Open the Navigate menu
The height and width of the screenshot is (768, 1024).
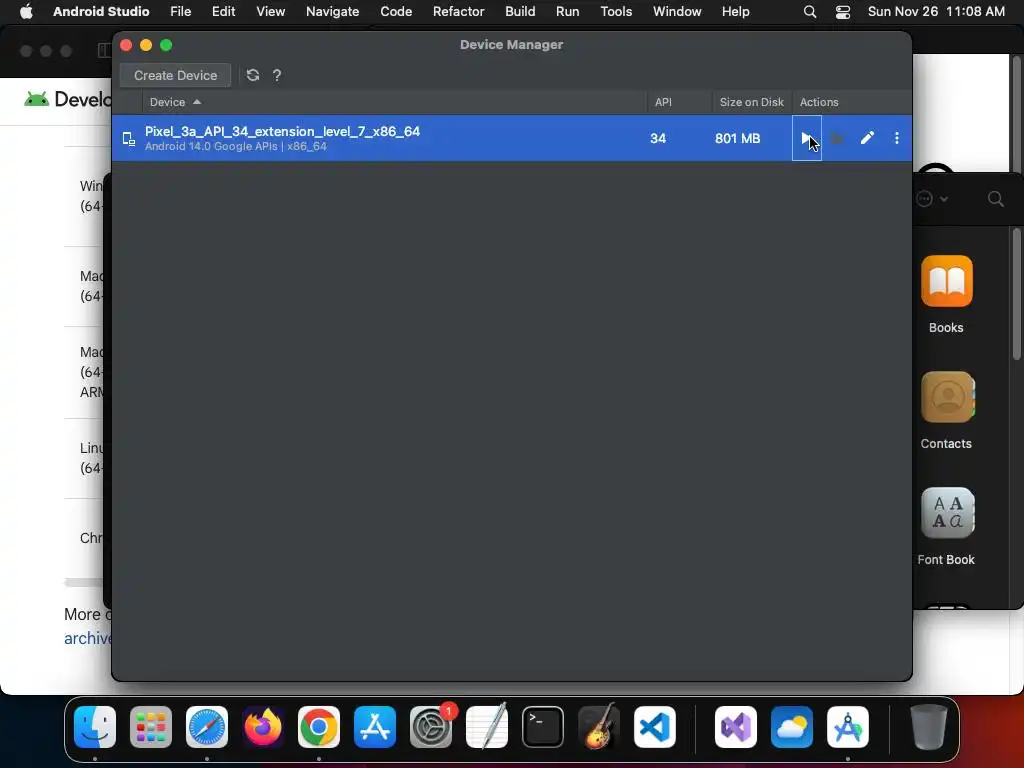point(332,12)
